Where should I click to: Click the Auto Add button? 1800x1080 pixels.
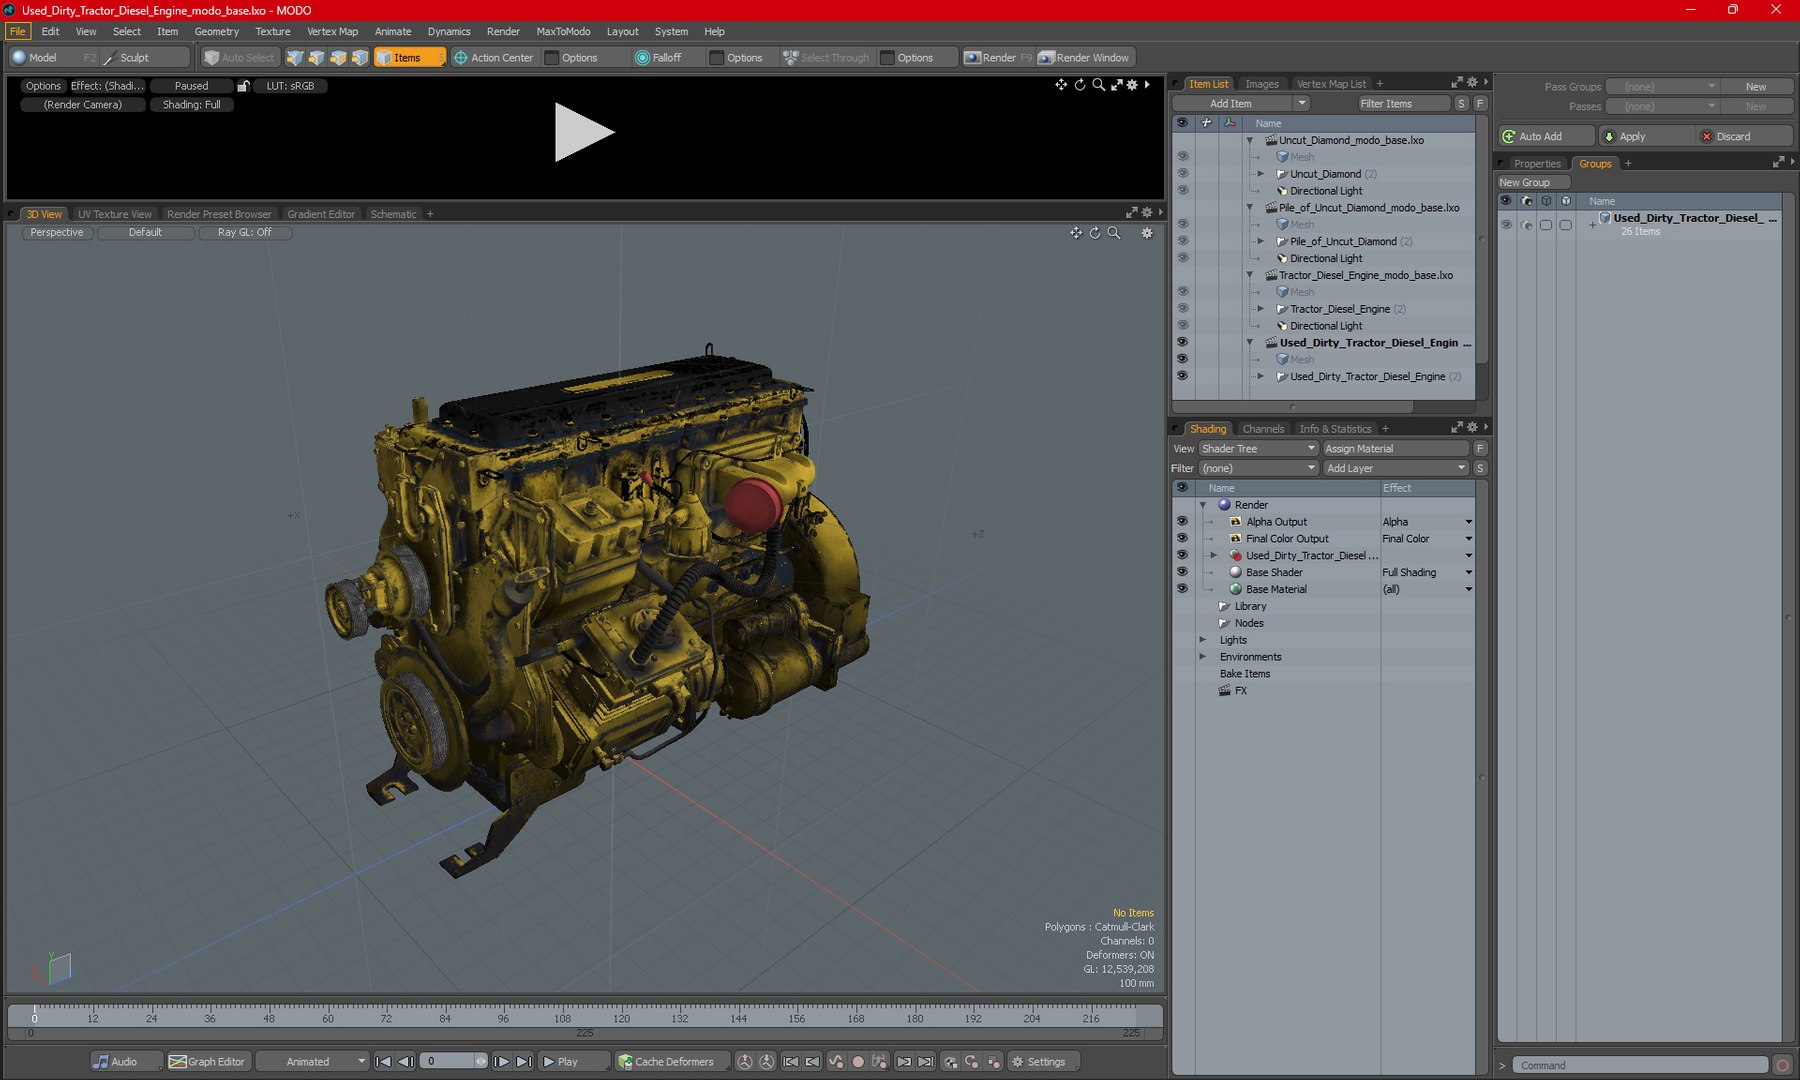pos(1546,136)
